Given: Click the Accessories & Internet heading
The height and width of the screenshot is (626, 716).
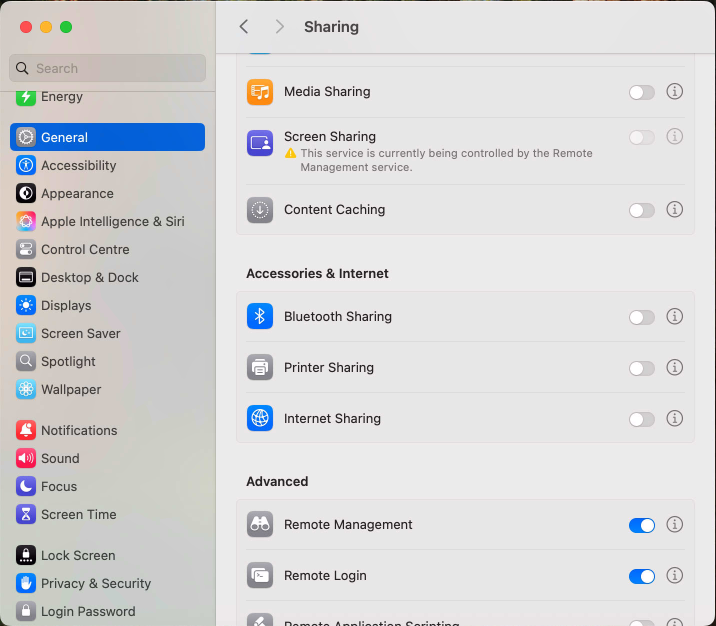Looking at the screenshot, I should point(317,274).
